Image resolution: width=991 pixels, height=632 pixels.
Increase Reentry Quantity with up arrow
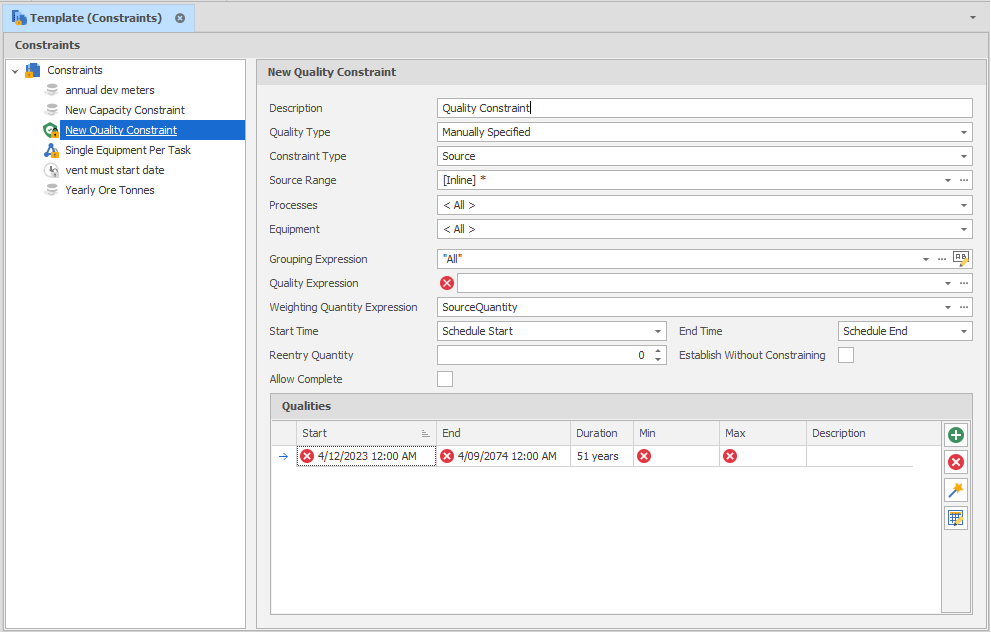(658, 351)
